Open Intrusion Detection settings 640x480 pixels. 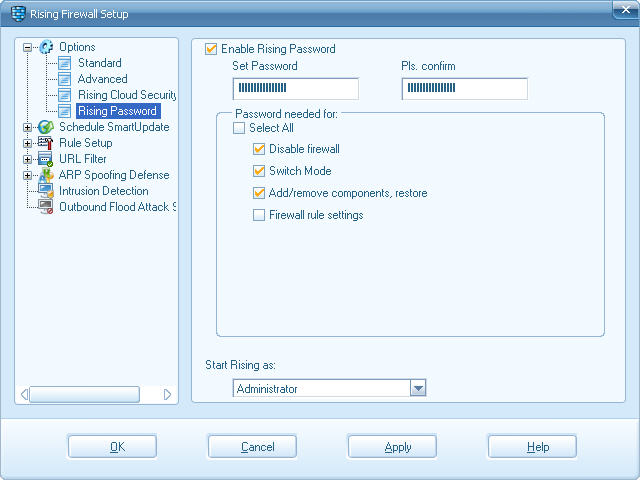tap(104, 191)
